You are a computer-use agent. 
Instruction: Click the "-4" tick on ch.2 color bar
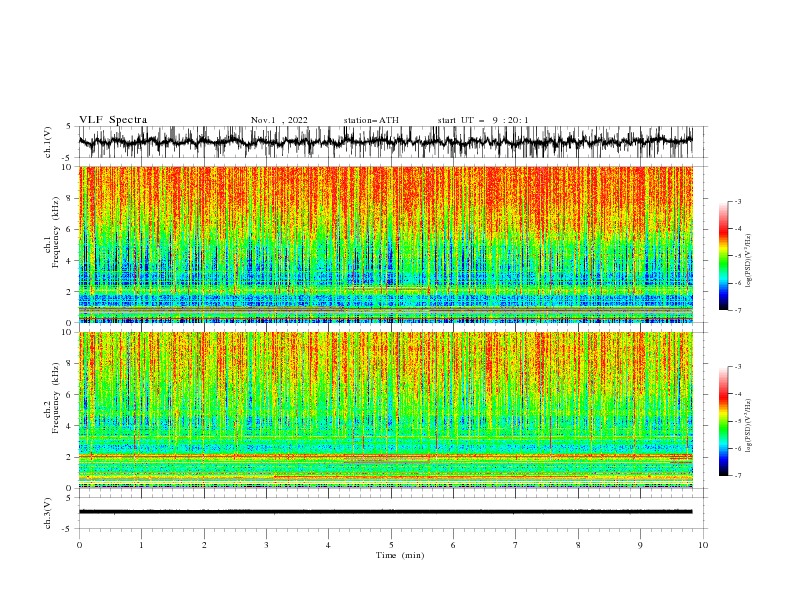point(737,394)
